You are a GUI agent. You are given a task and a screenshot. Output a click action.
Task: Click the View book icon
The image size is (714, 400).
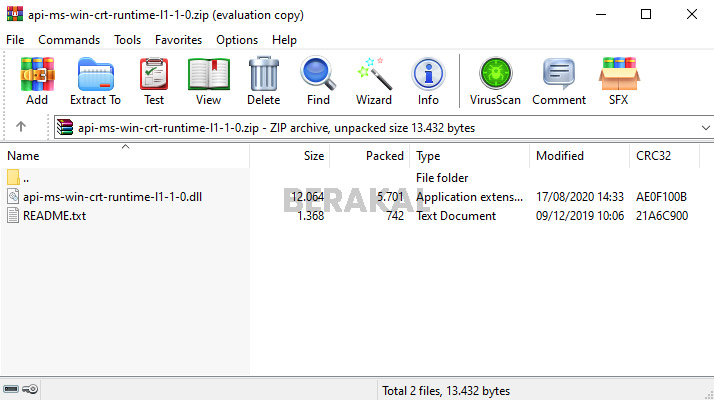(x=209, y=81)
